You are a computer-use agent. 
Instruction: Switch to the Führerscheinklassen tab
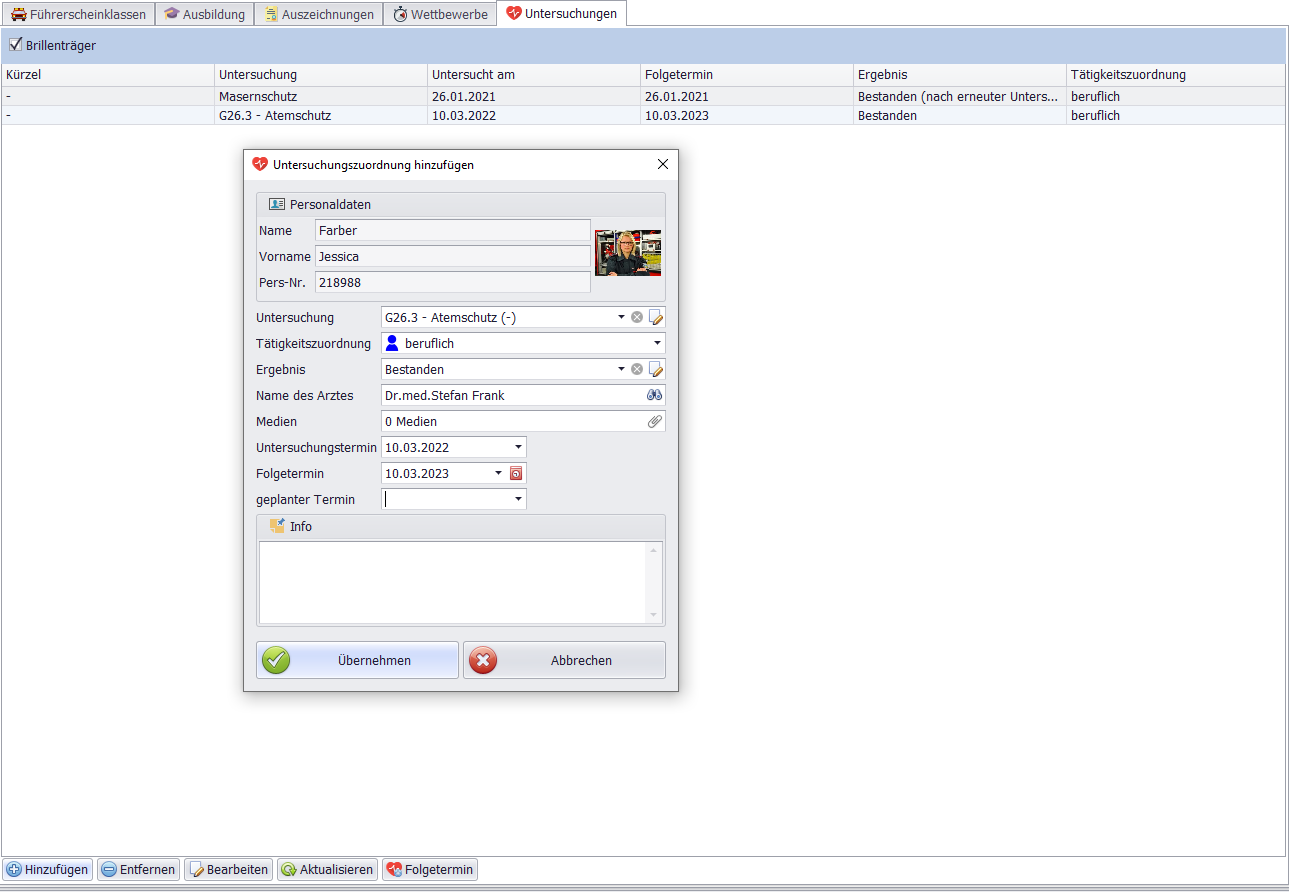(x=78, y=14)
